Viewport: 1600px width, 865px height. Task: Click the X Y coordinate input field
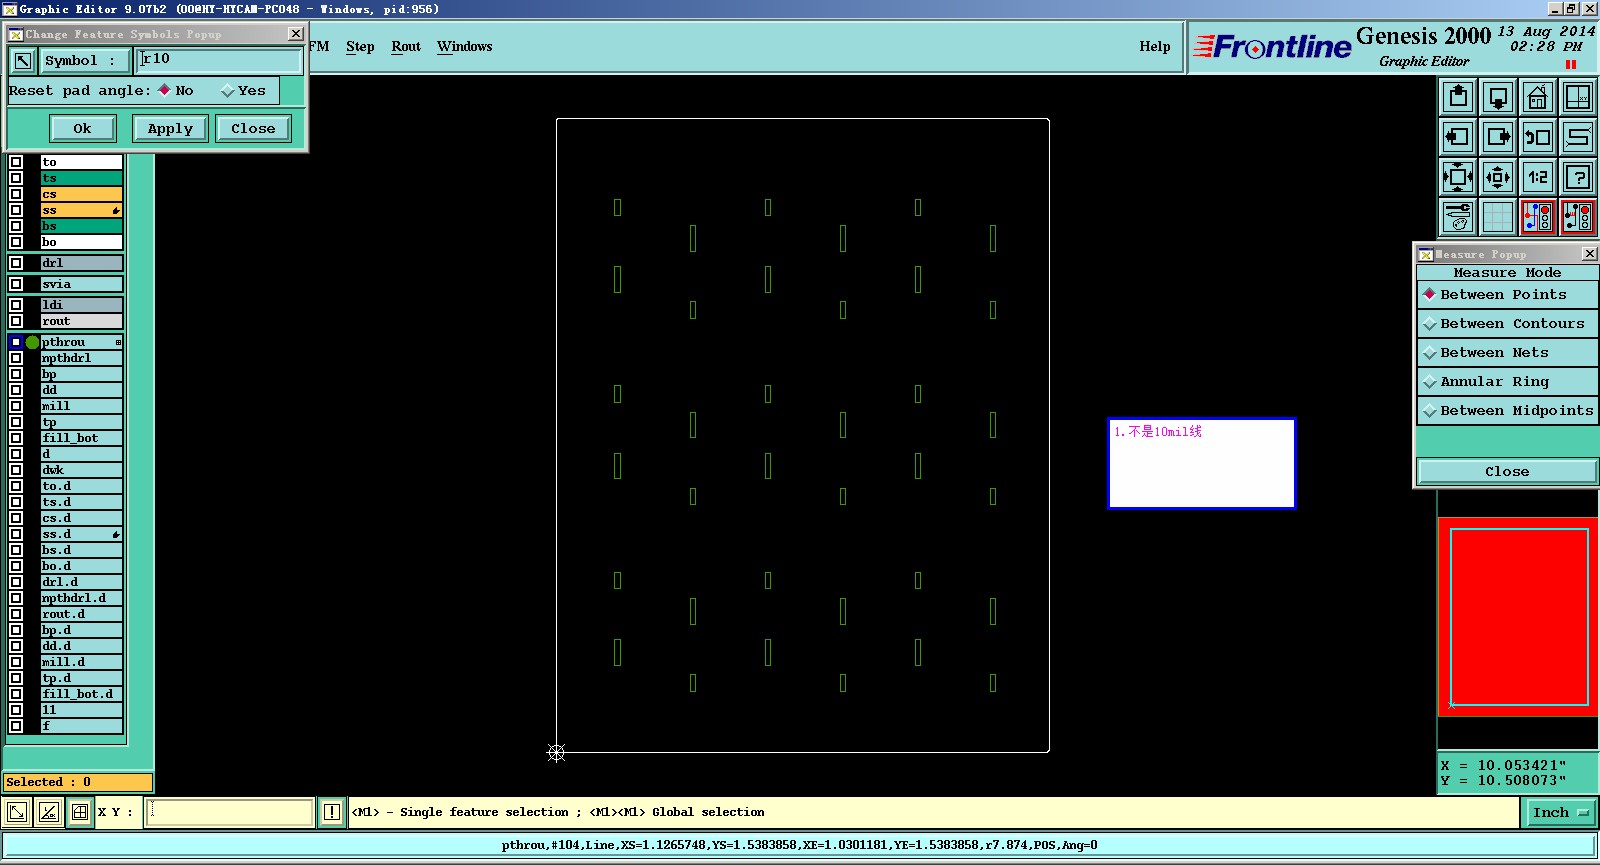point(229,812)
